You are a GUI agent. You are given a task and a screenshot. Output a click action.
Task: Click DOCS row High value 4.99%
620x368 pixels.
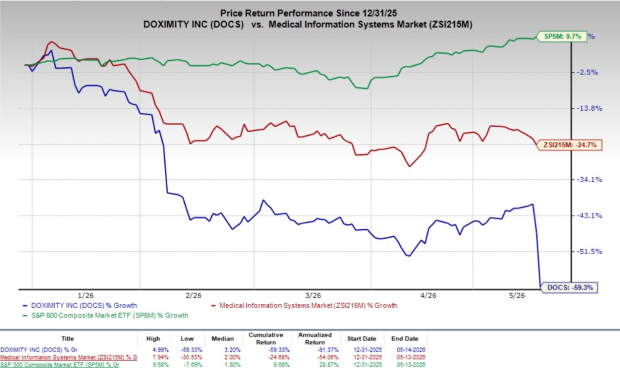coord(162,350)
